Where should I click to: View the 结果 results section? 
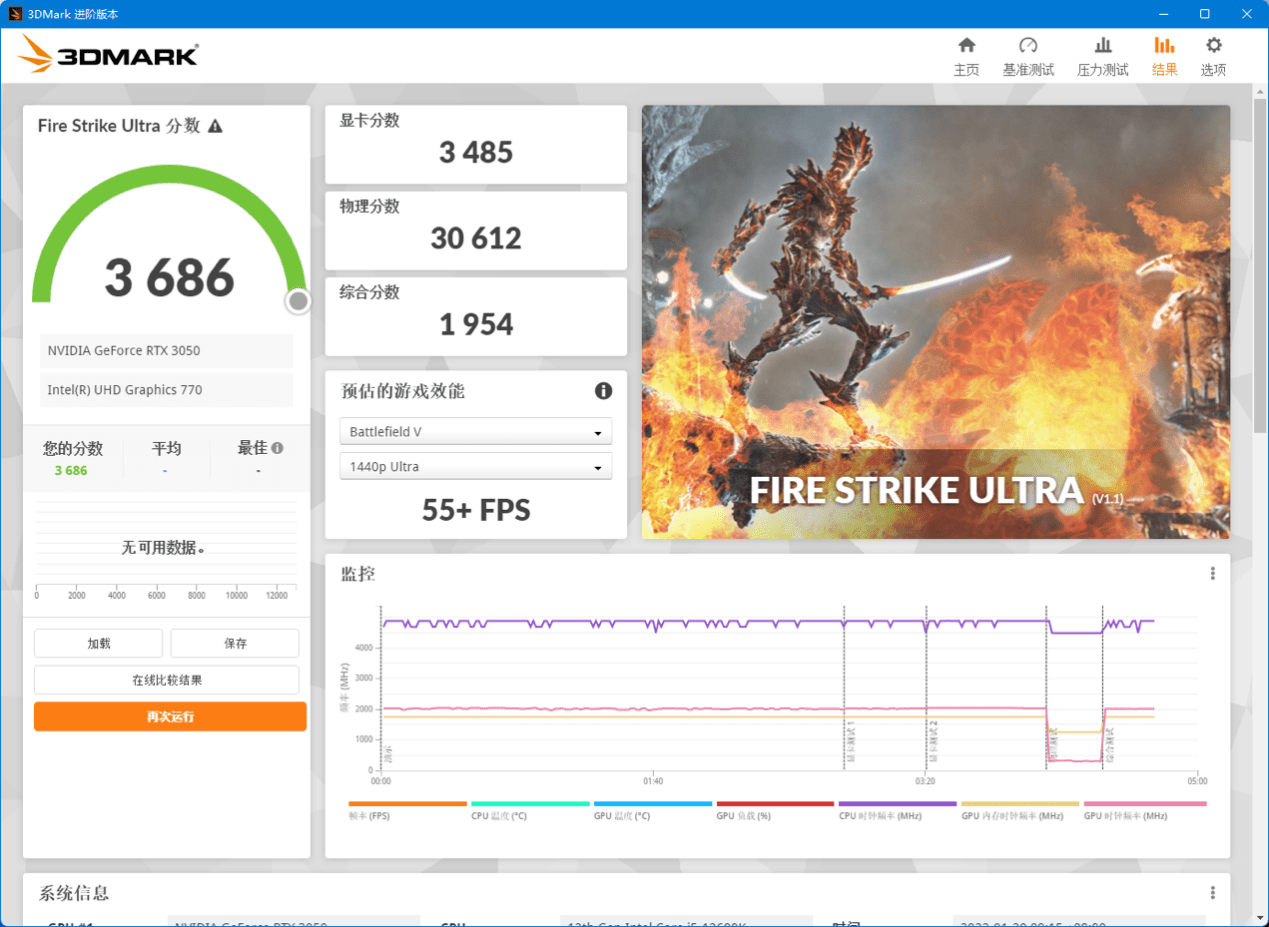pyautogui.click(x=1163, y=55)
